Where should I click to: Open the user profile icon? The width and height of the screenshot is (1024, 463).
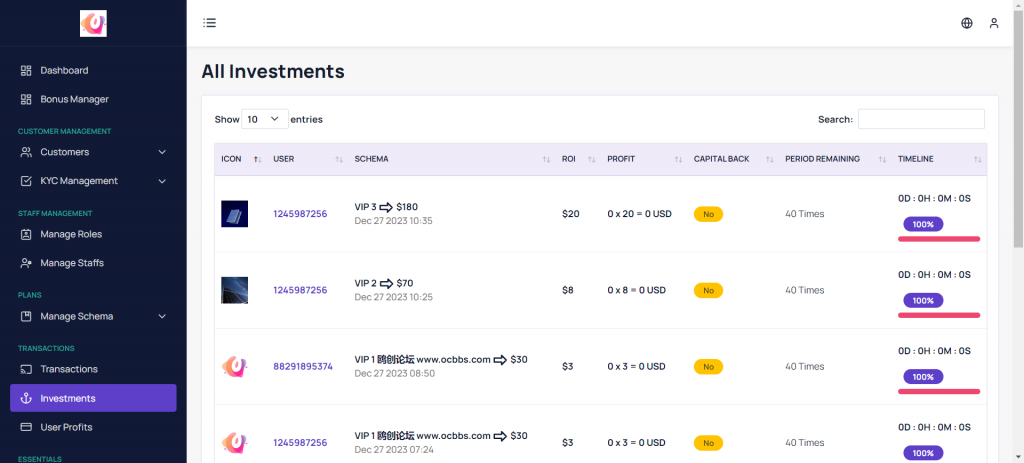(994, 23)
